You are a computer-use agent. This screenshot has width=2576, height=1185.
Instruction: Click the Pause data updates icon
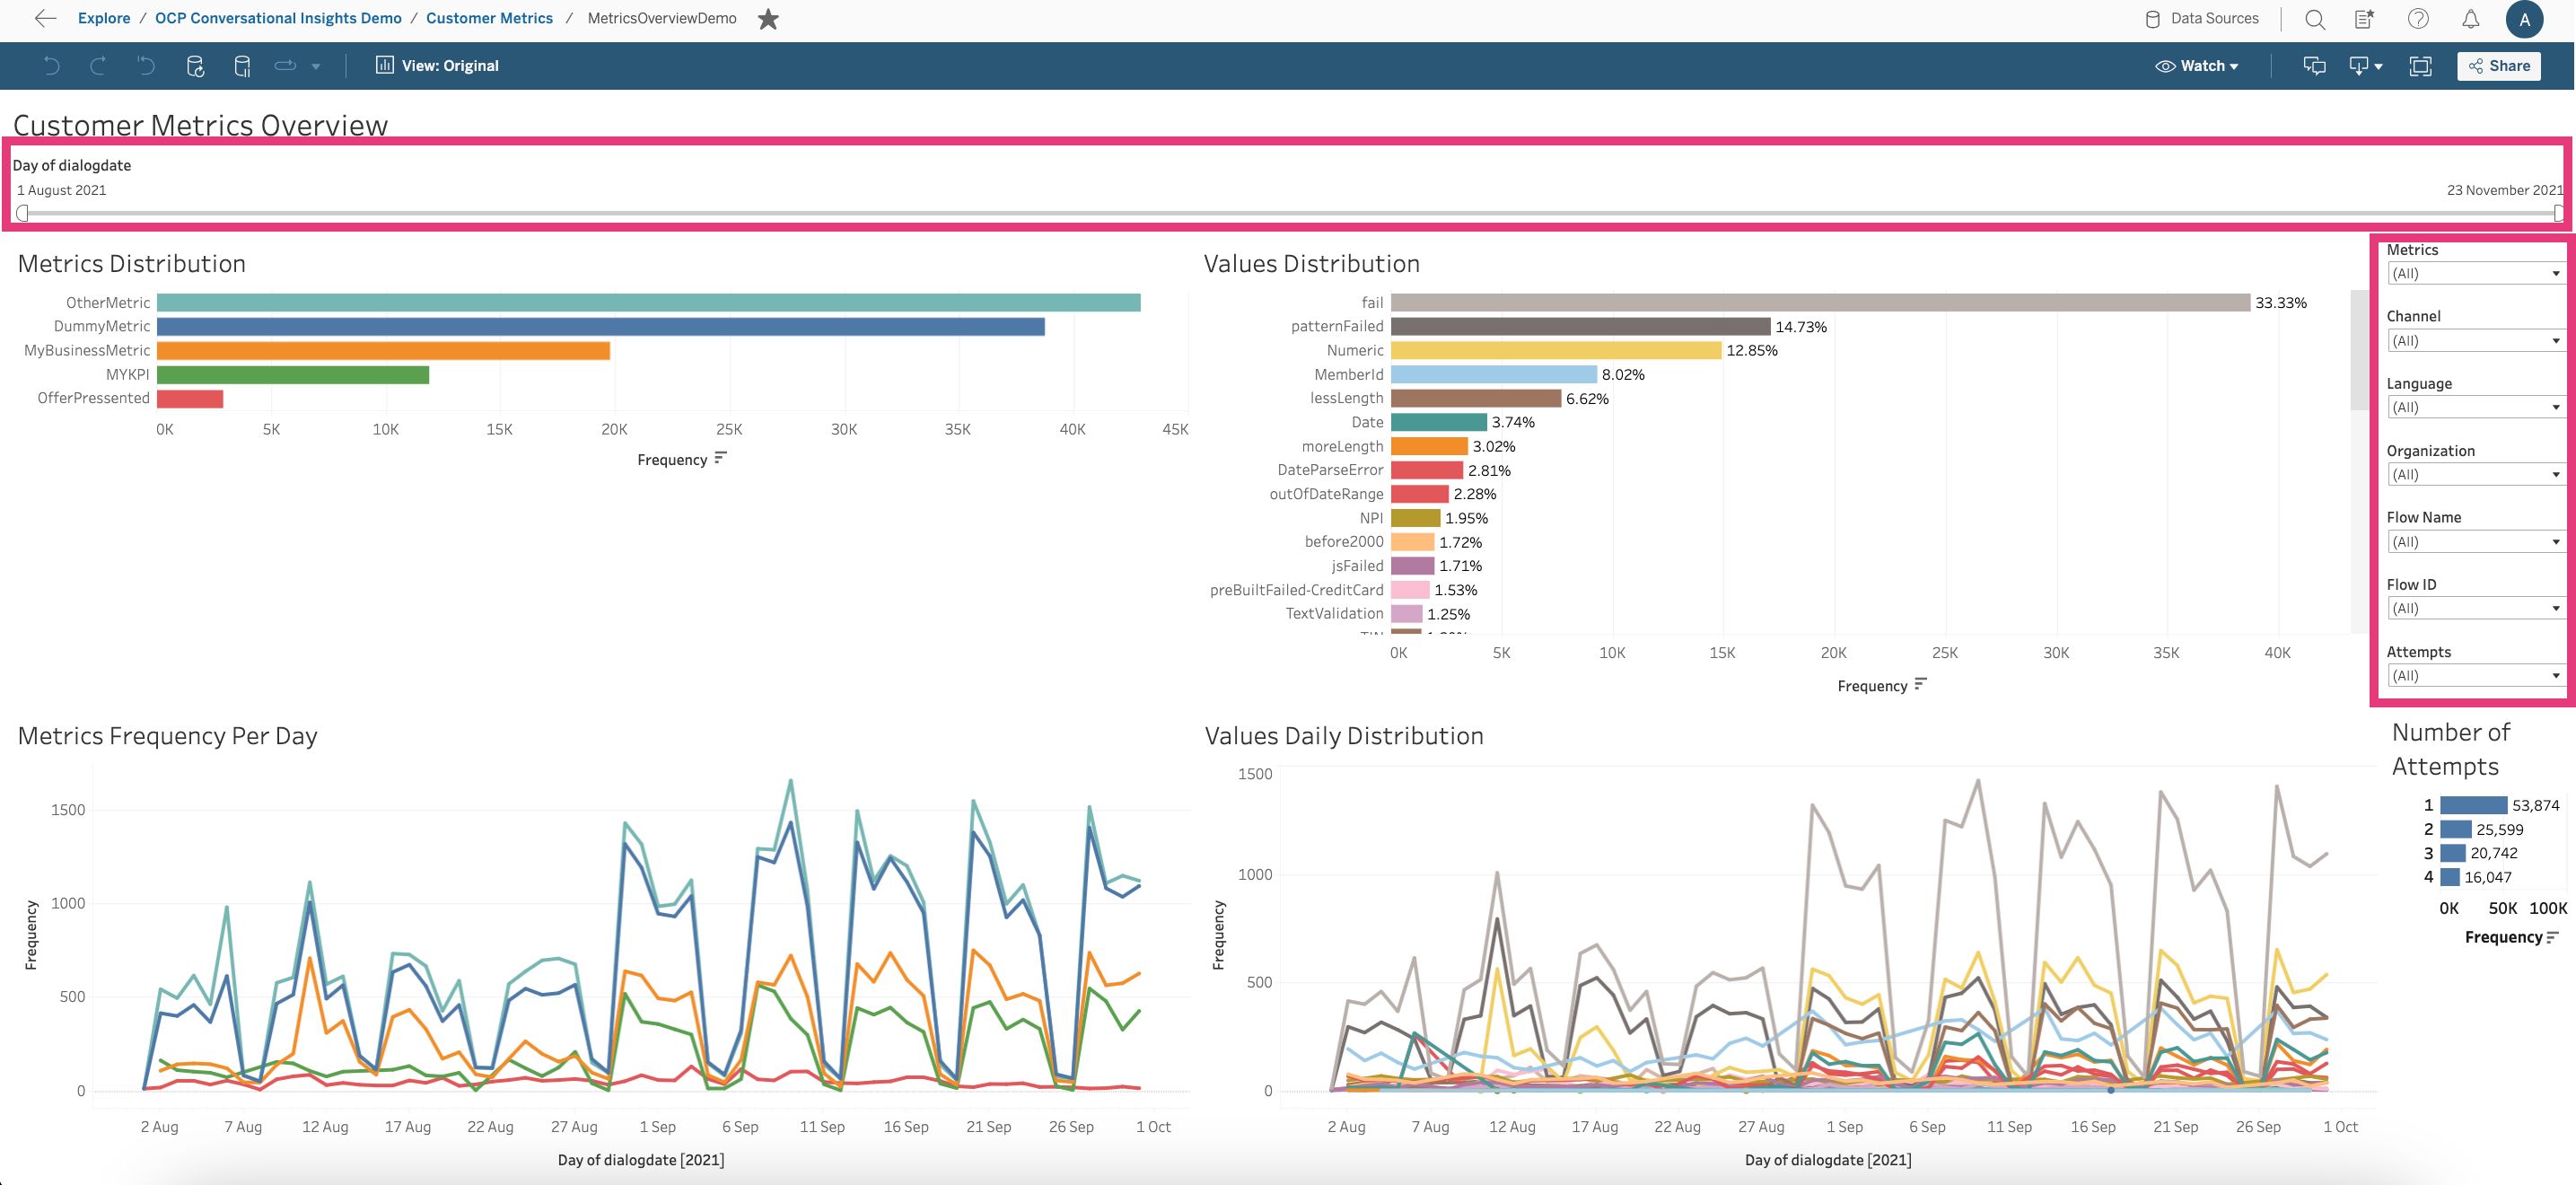[242, 66]
